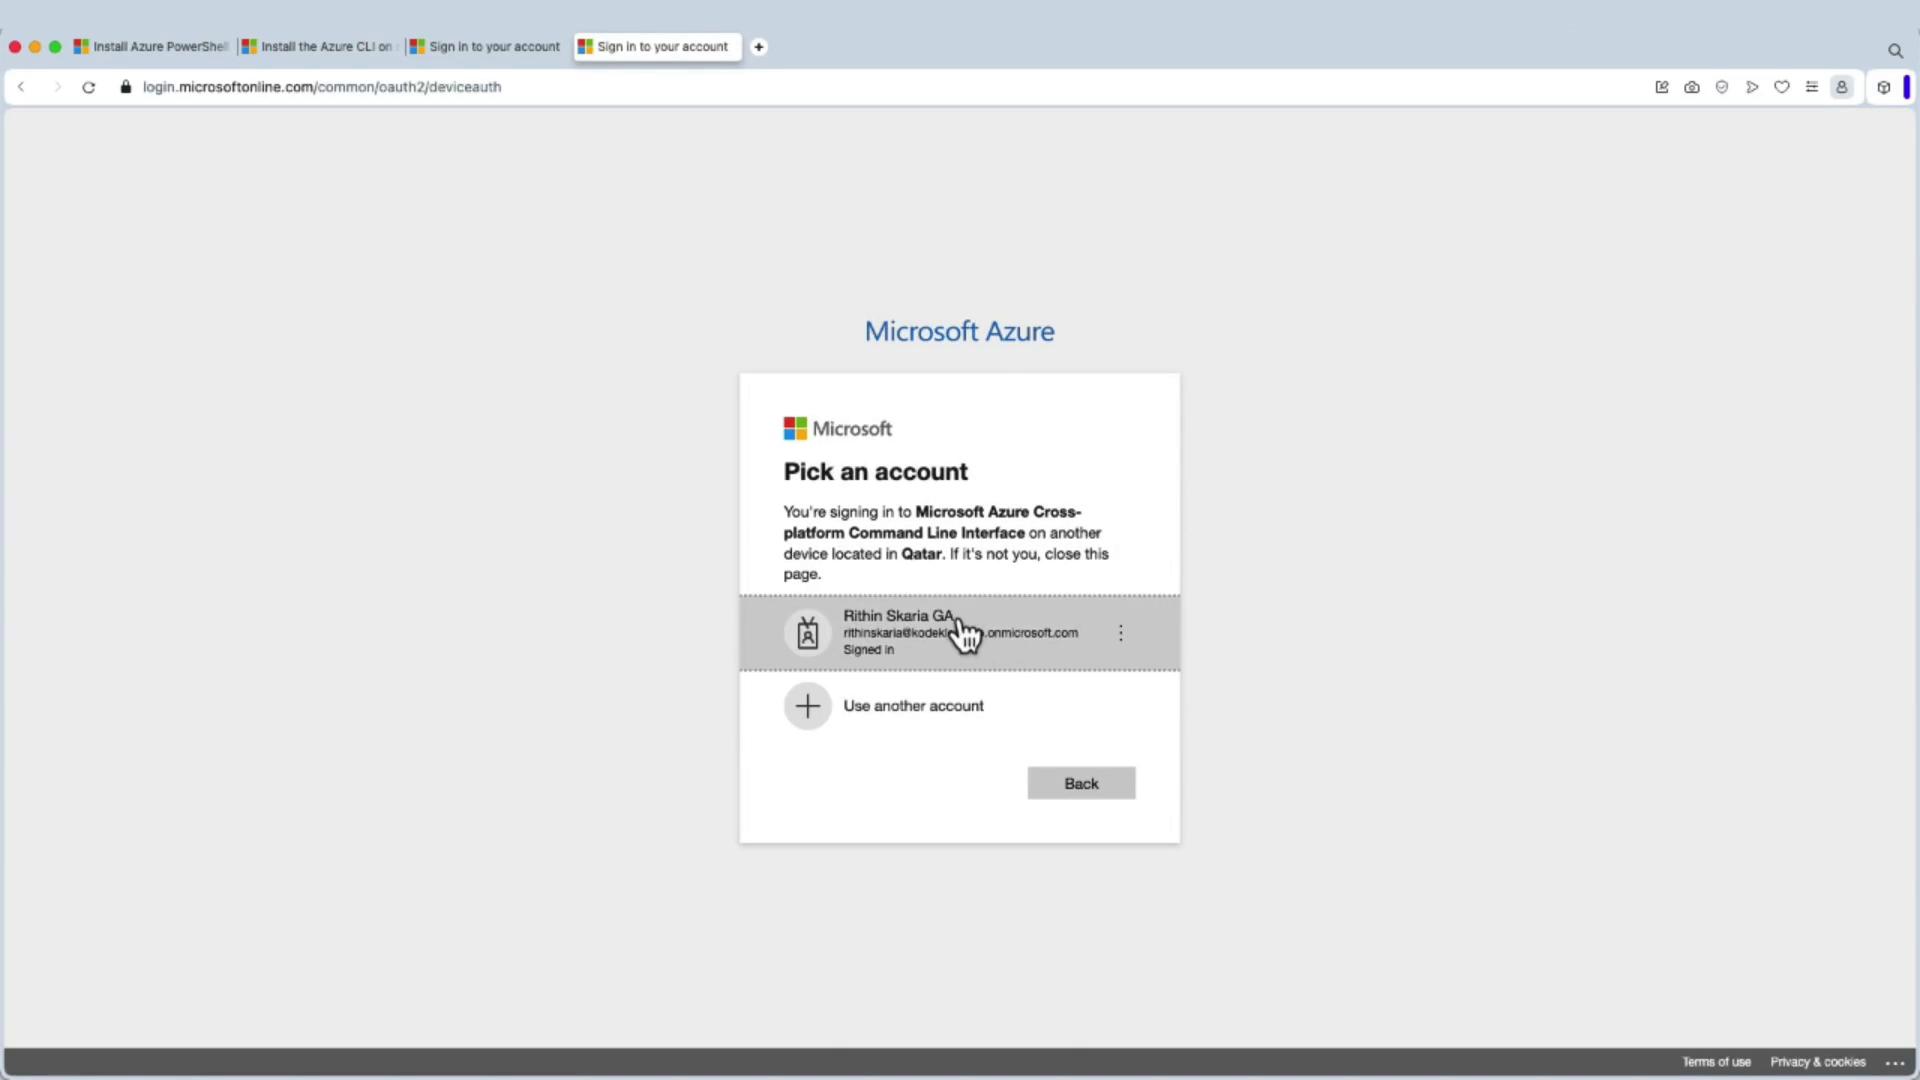Open easy setup sliders icon
The image size is (1920, 1080).
pos(1811,87)
